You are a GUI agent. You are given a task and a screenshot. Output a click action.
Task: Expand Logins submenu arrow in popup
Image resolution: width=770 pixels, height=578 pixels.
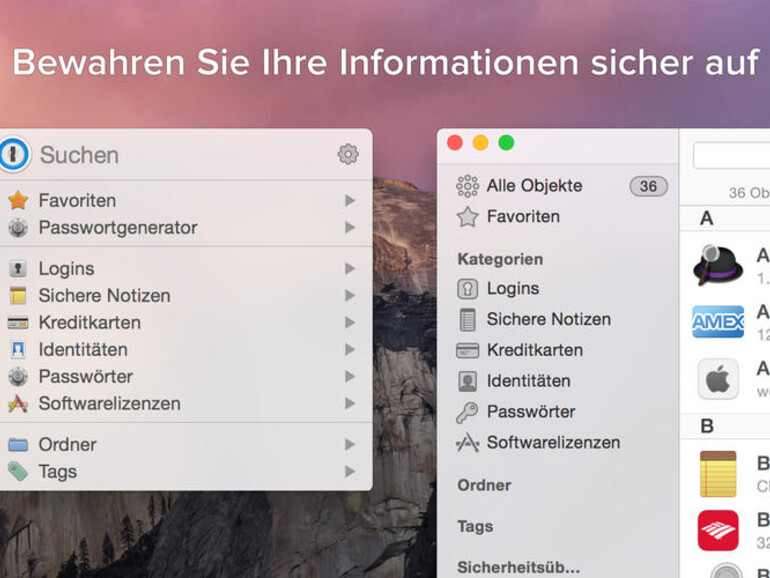coord(350,269)
